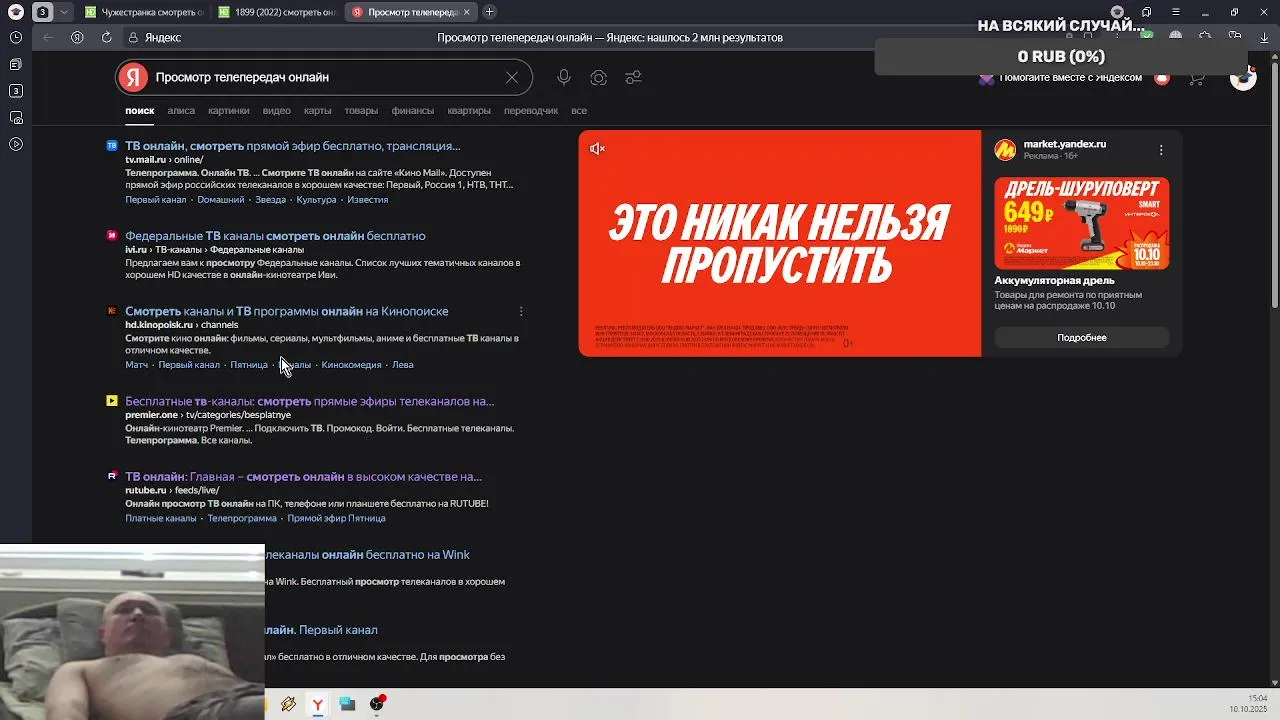
Task: Open Бесплатные тв-каналы Premier result
Action: pos(309,401)
